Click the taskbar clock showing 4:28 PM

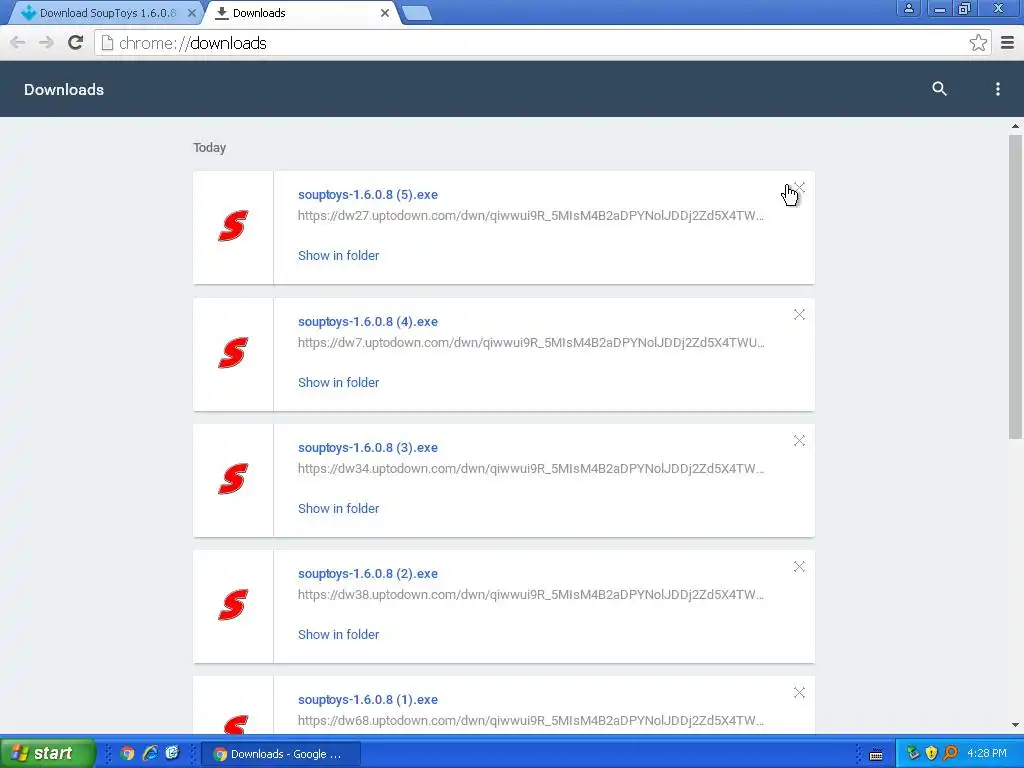[x=987, y=754]
